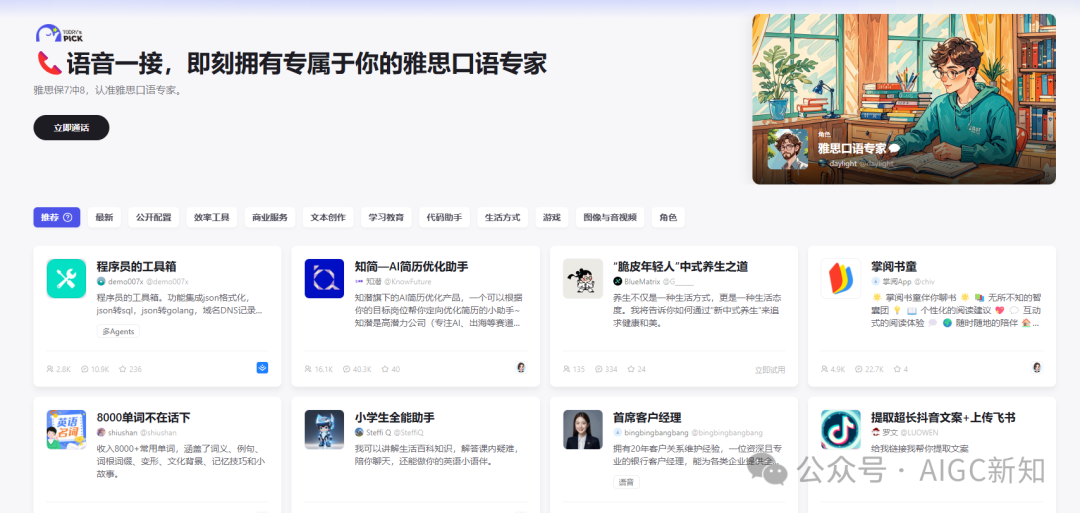Click the star icon showing 4
This screenshot has height=513, width=1080.
[x=896, y=369]
